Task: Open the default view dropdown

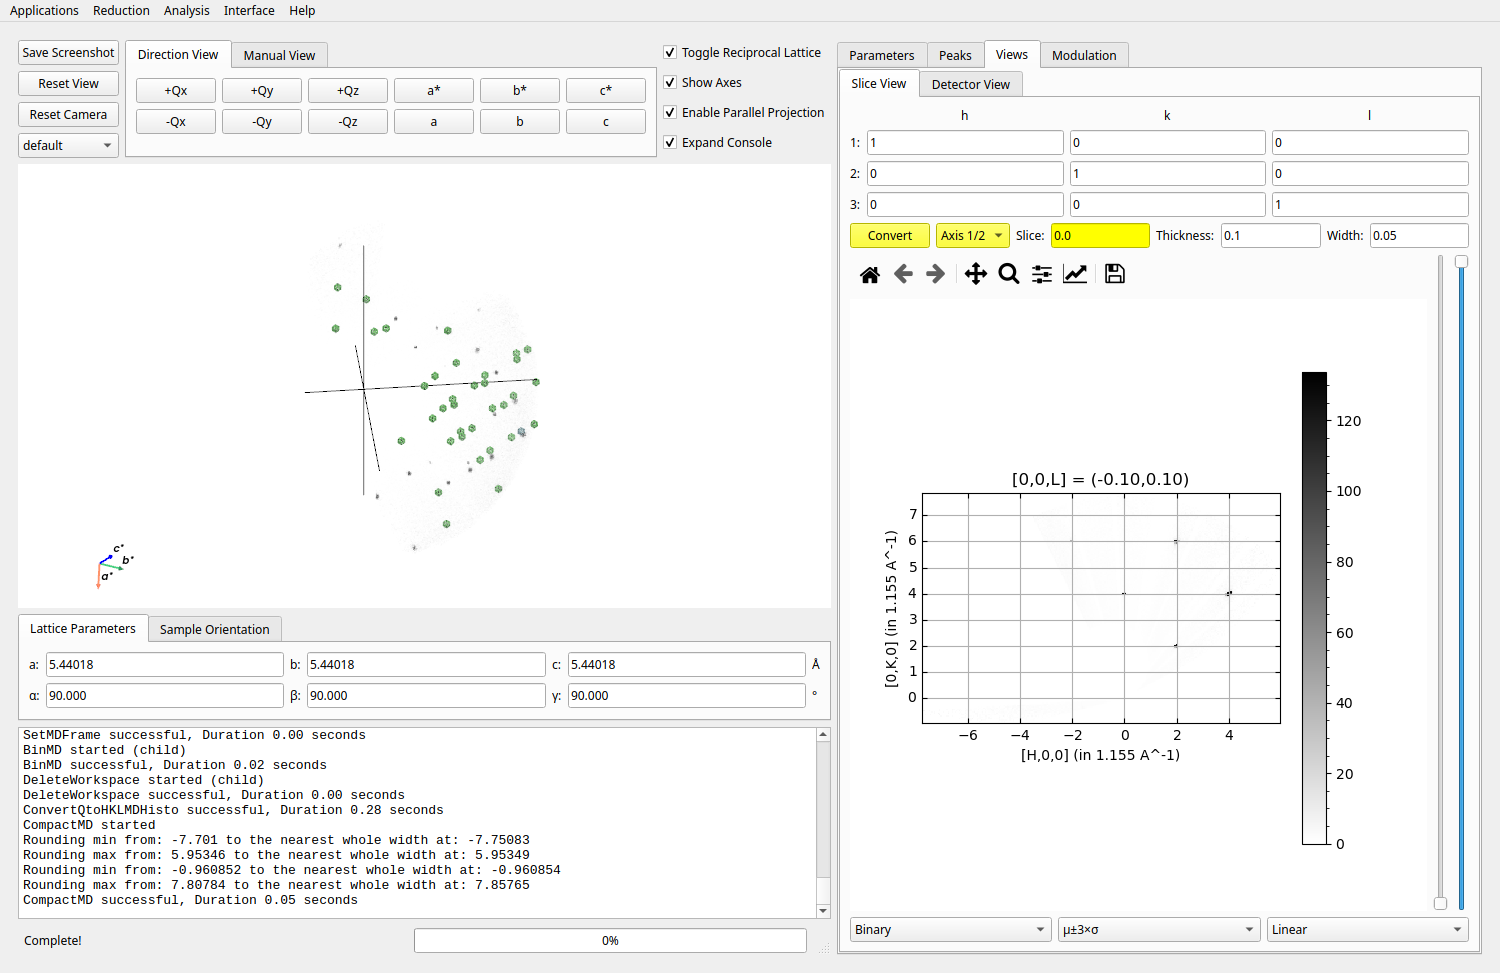Action: point(68,145)
